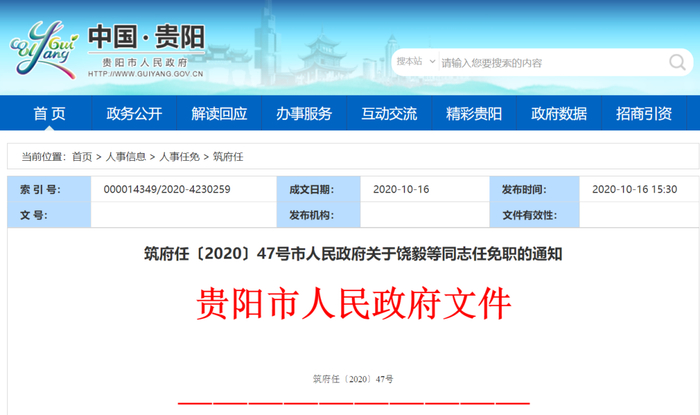700x415 pixels.
Task: Open the 互动交流 menu item
Action: 389,113
